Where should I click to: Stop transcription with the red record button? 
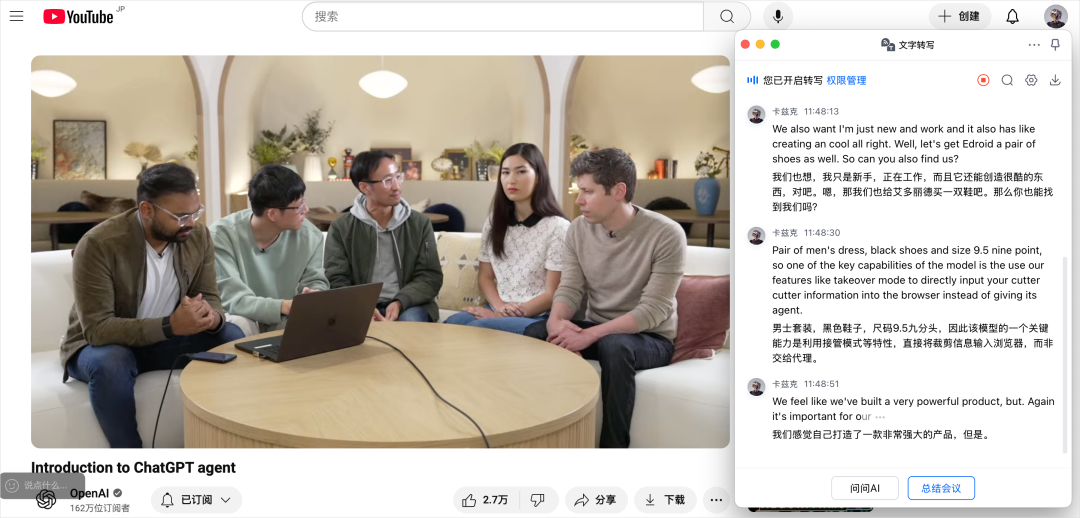[x=983, y=81]
